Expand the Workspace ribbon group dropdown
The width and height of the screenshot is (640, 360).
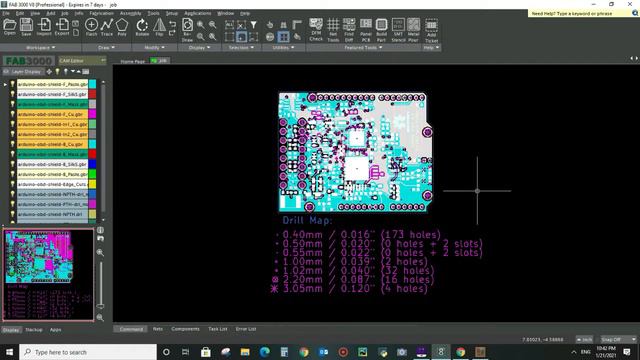coord(40,48)
